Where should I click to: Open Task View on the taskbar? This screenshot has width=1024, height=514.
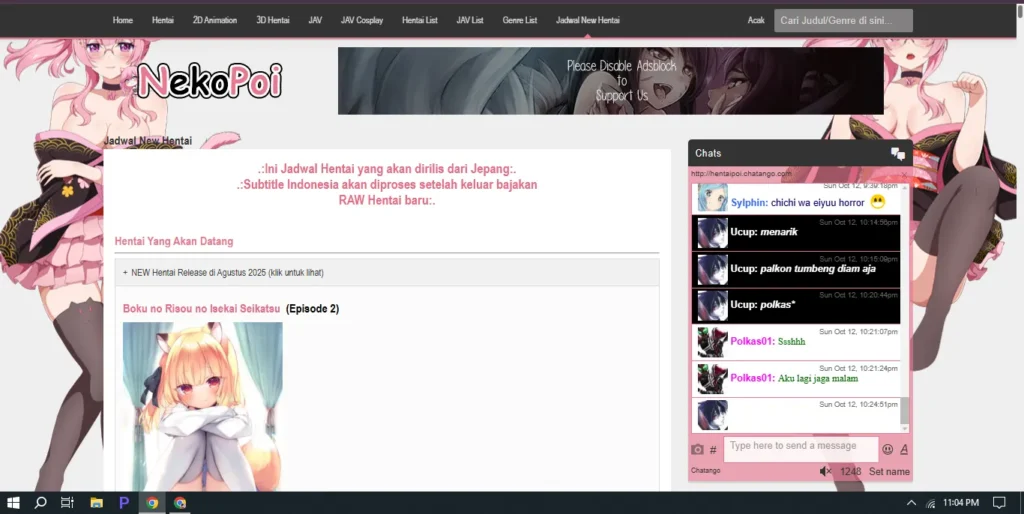[67, 502]
